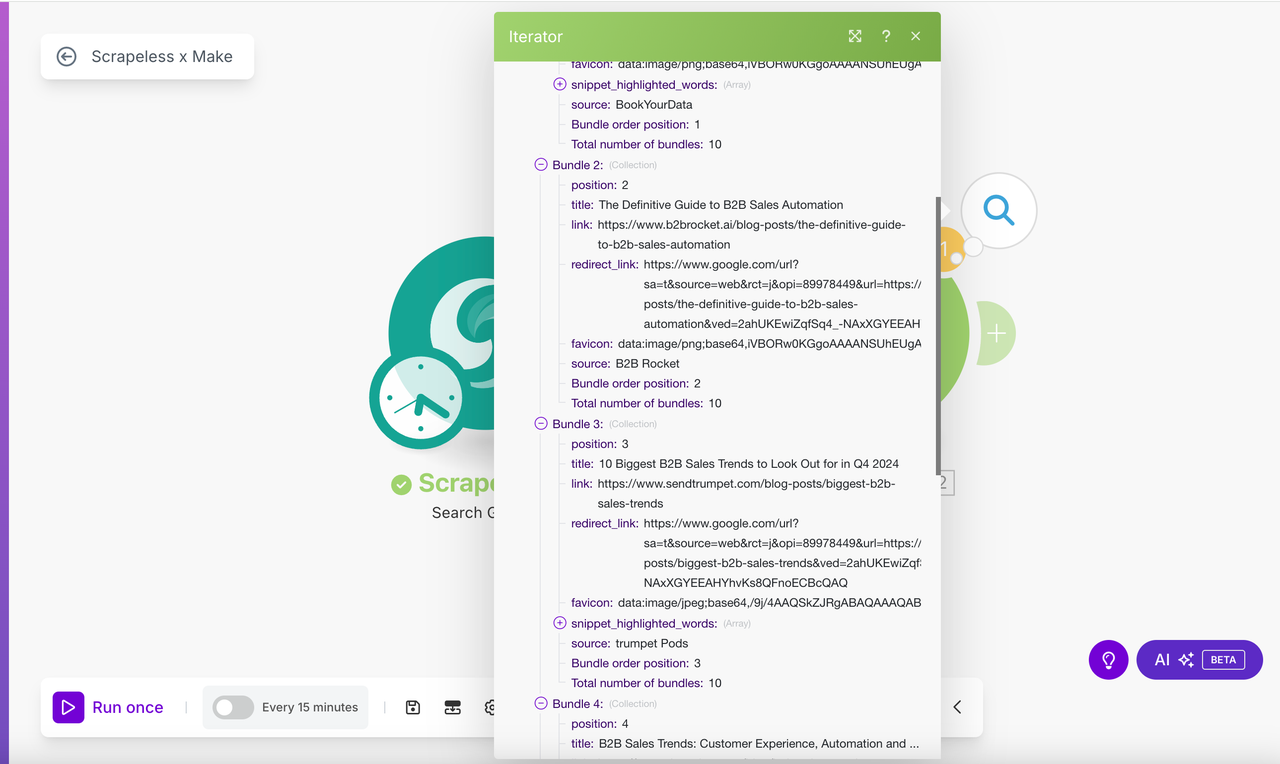This screenshot has width=1280, height=764.
Task: Close the Iterator panel
Action: pyautogui.click(x=916, y=36)
